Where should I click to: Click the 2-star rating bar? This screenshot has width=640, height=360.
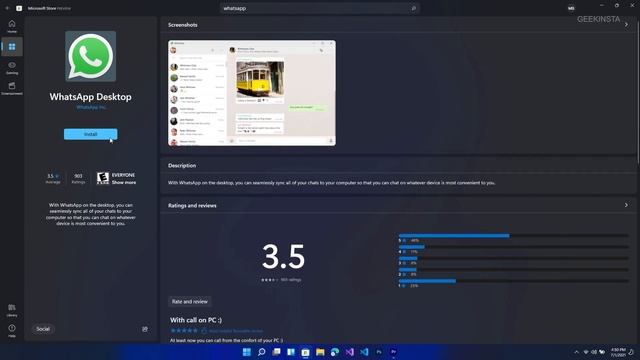pos(513,270)
